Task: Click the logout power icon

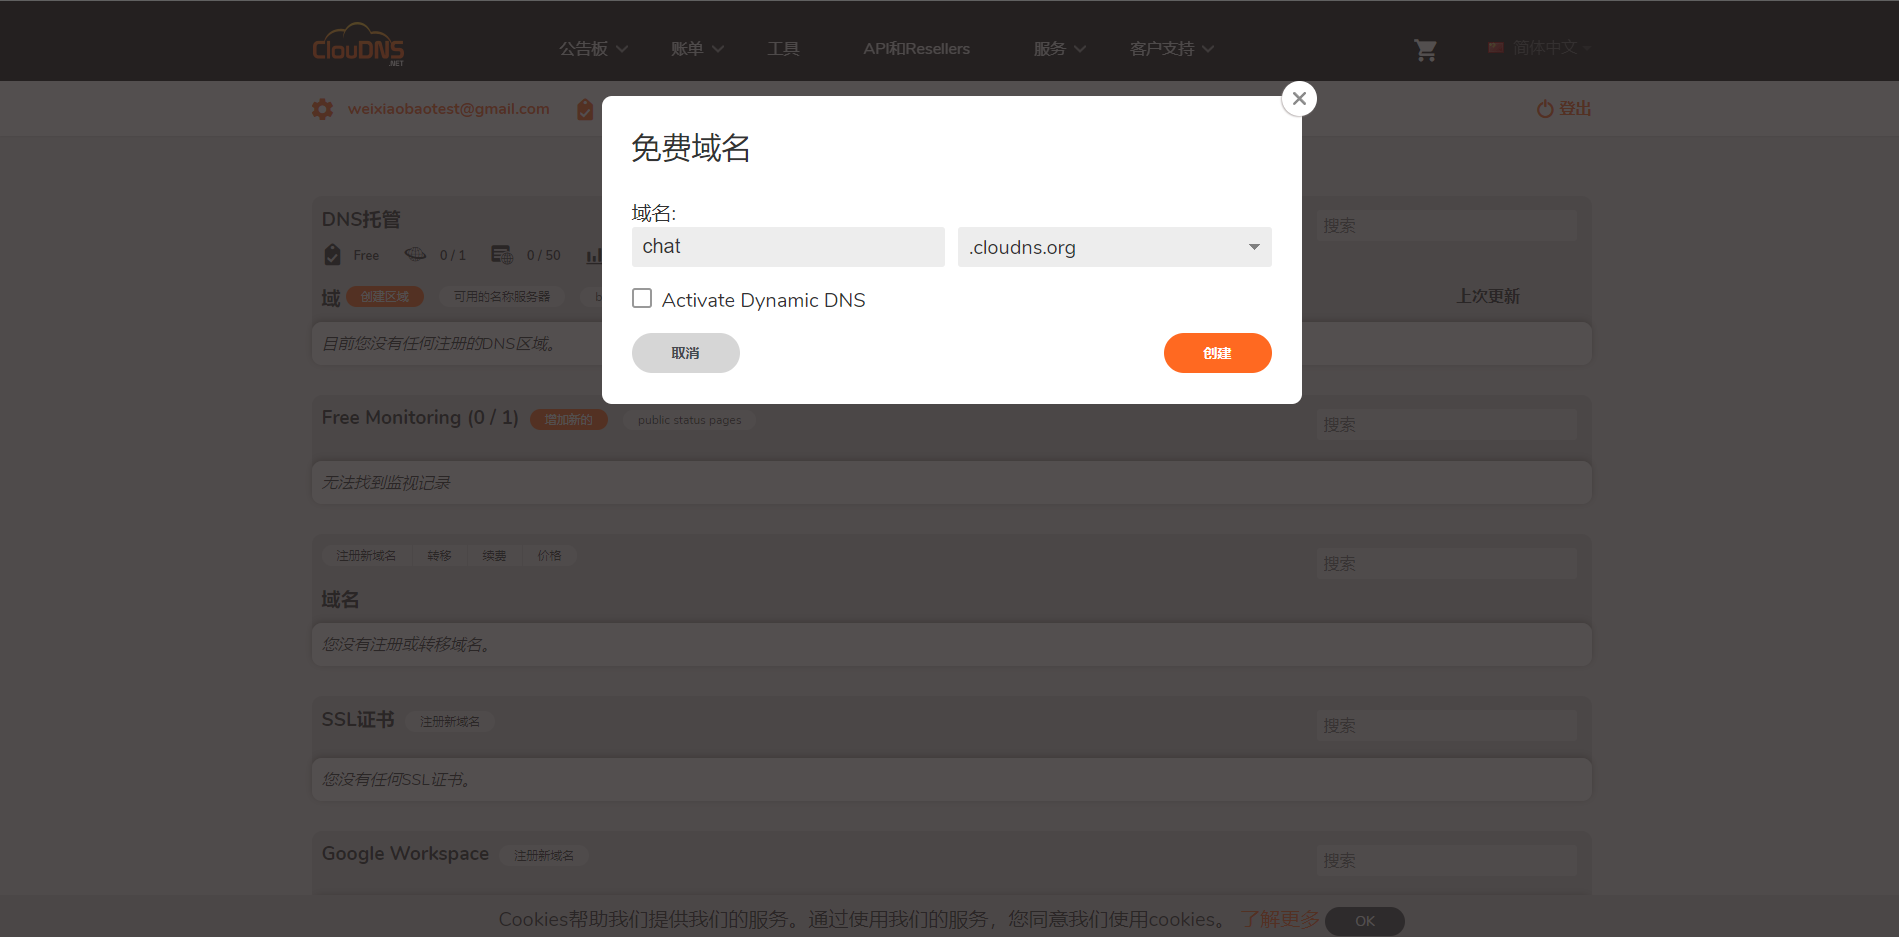Action: pos(1545,108)
